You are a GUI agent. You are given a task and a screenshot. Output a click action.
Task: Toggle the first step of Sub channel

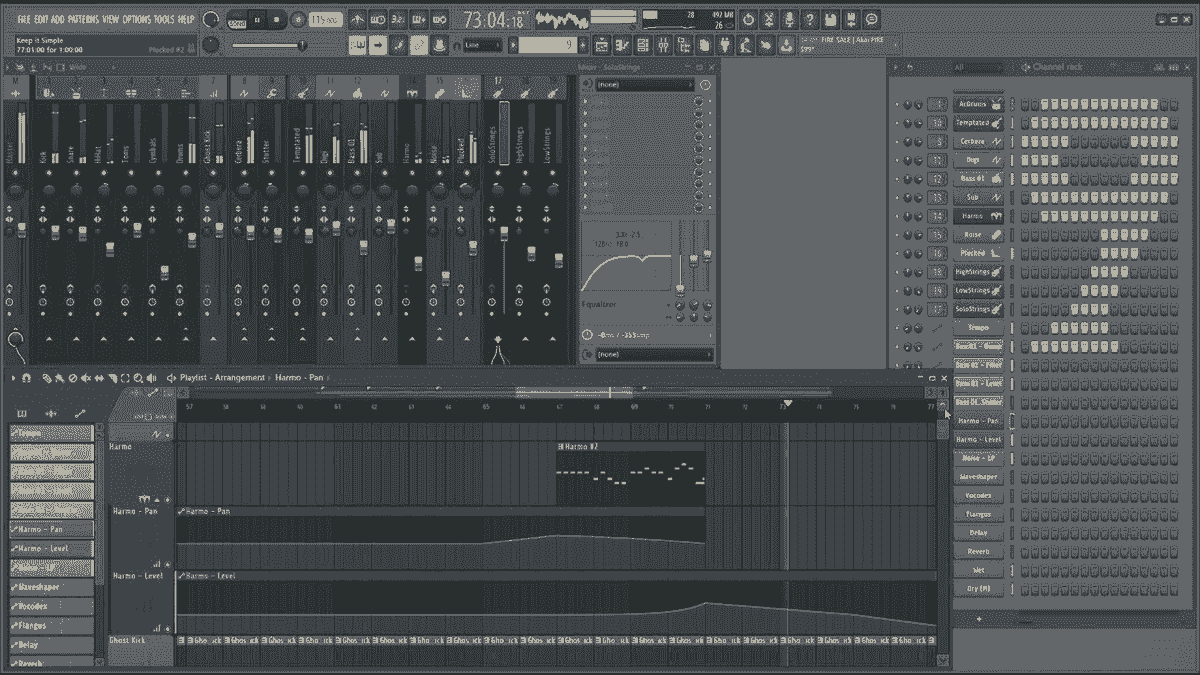pos(1025,197)
